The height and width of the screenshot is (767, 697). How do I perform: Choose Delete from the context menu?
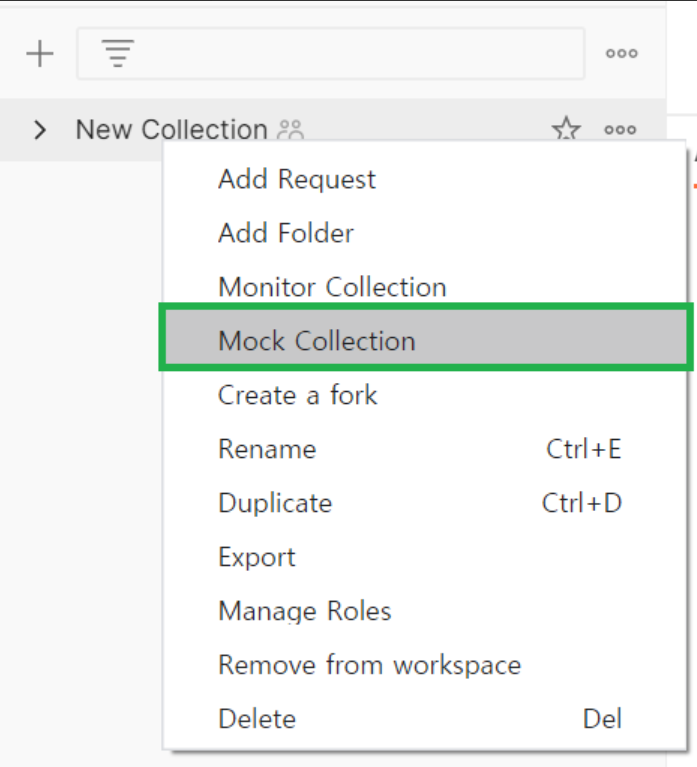[425, 719]
